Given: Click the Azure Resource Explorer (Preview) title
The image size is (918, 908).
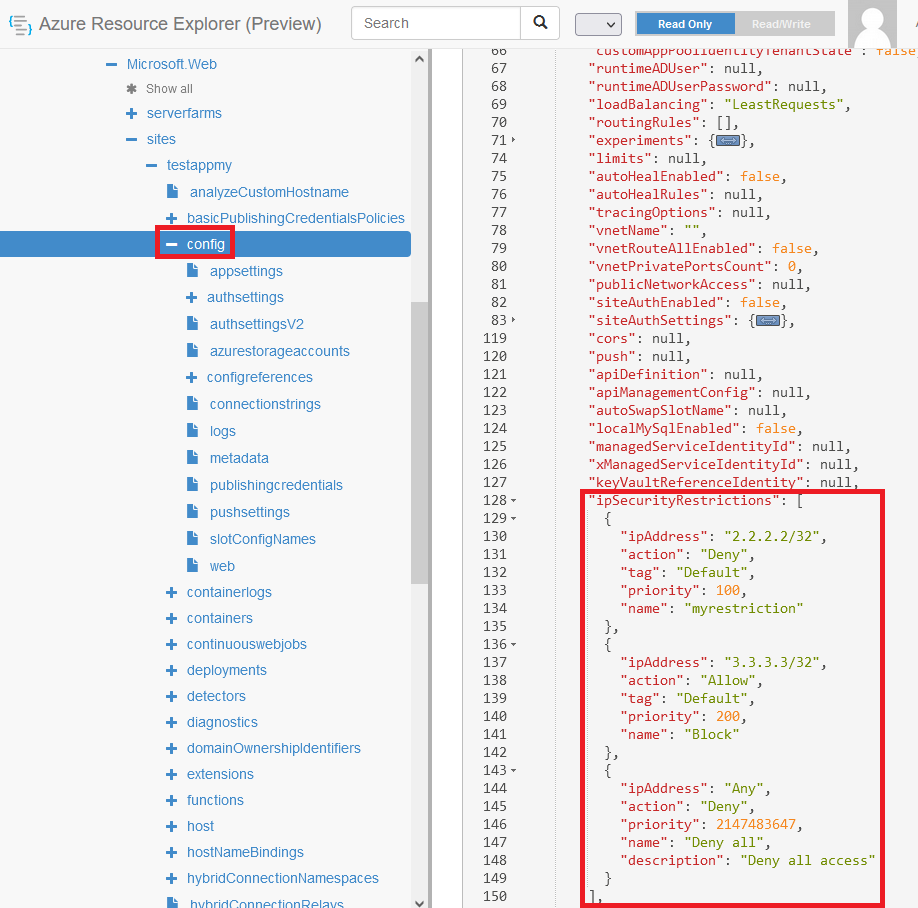Looking at the screenshot, I should [x=180, y=24].
